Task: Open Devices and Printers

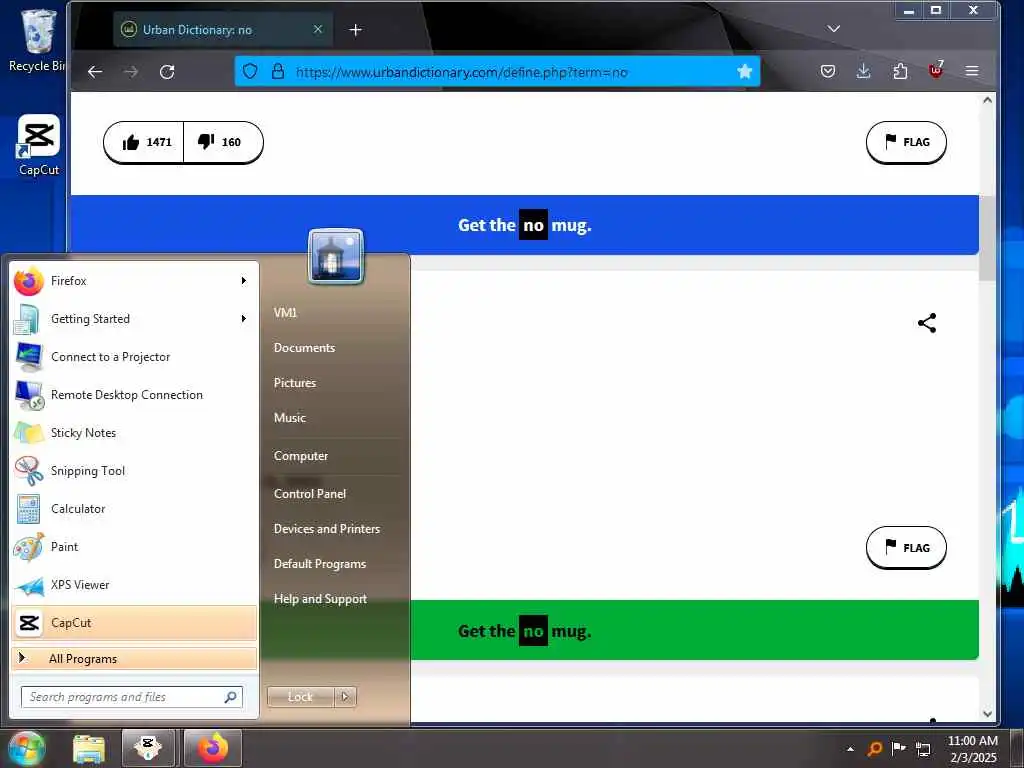Action: [327, 529]
